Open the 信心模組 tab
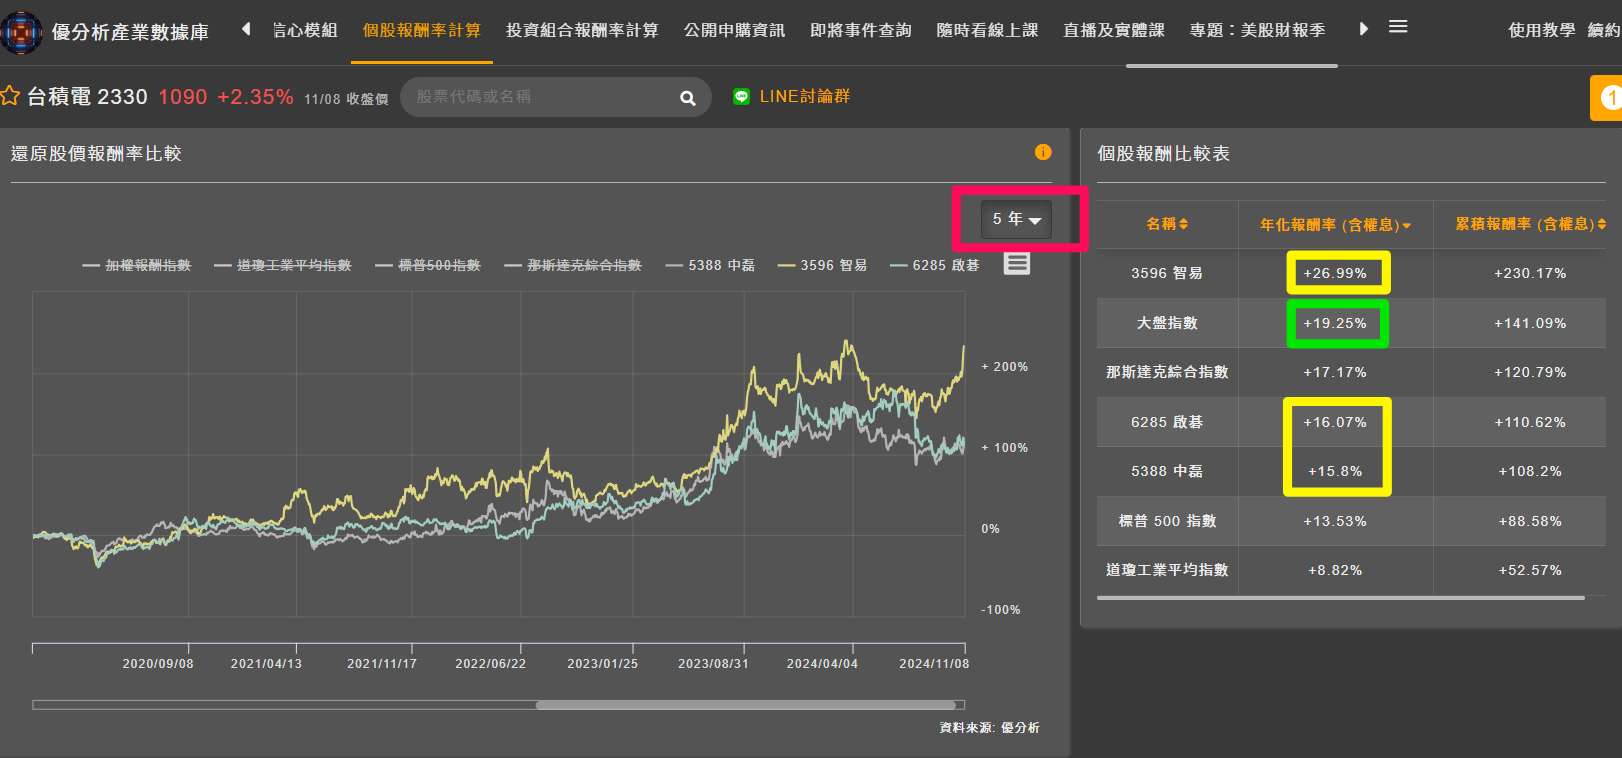This screenshot has height=758, width=1622. tap(305, 30)
